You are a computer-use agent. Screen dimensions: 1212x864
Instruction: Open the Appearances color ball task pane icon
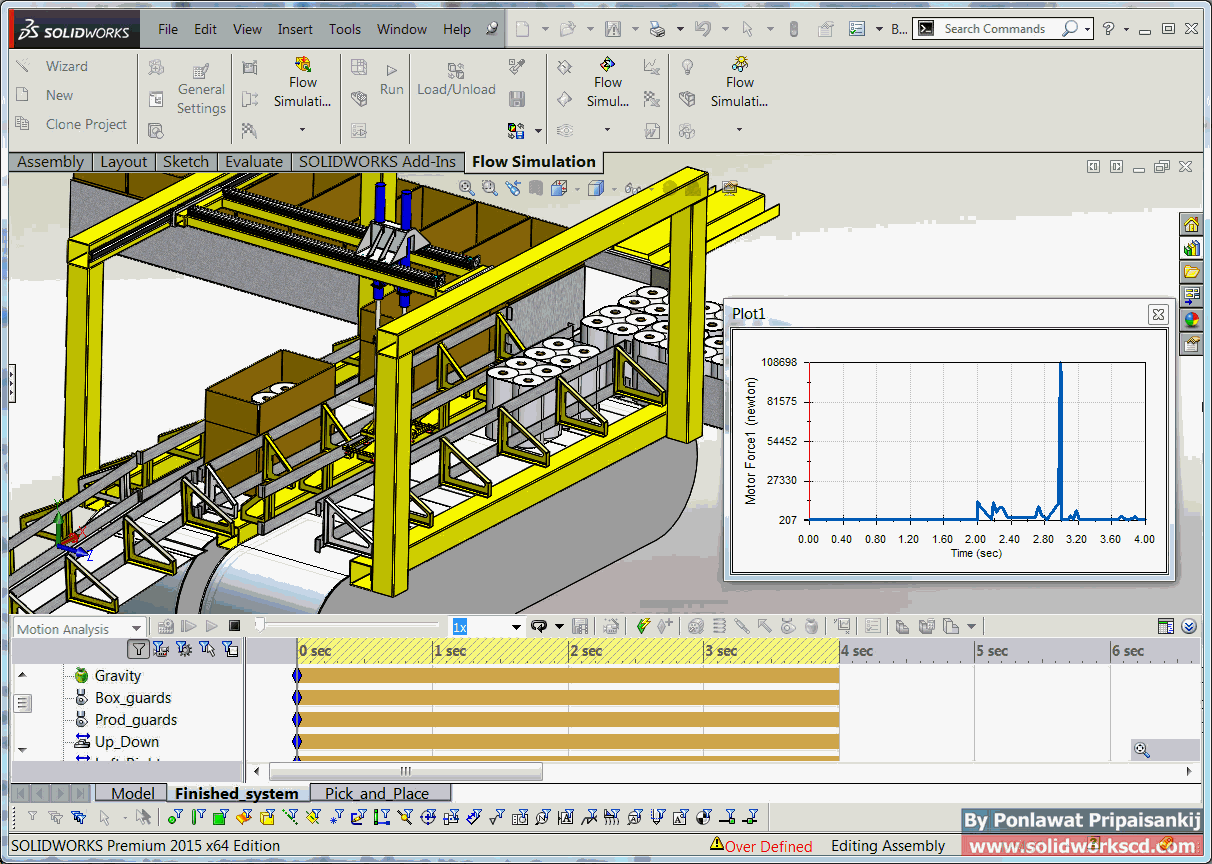(1191, 320)
